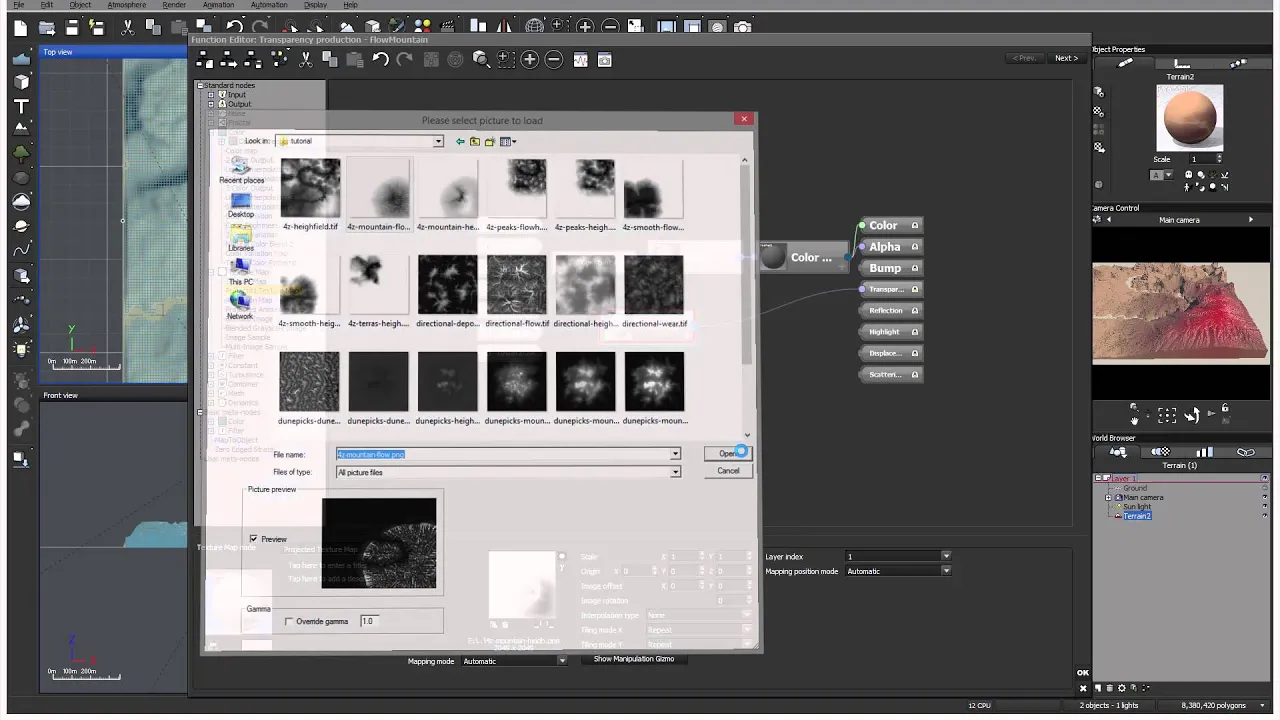Open Recent places in dialog sidebar
The image size is (1280, 720).
pos(241,172)
